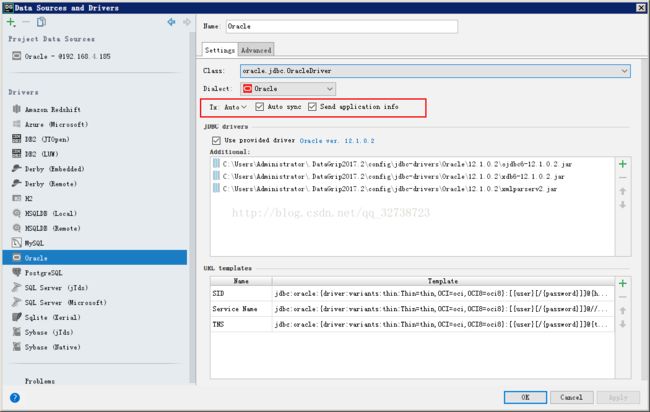The image size is (650, 412).
Task: Click down arrow next to additional driver files
Action: [623, 205]
